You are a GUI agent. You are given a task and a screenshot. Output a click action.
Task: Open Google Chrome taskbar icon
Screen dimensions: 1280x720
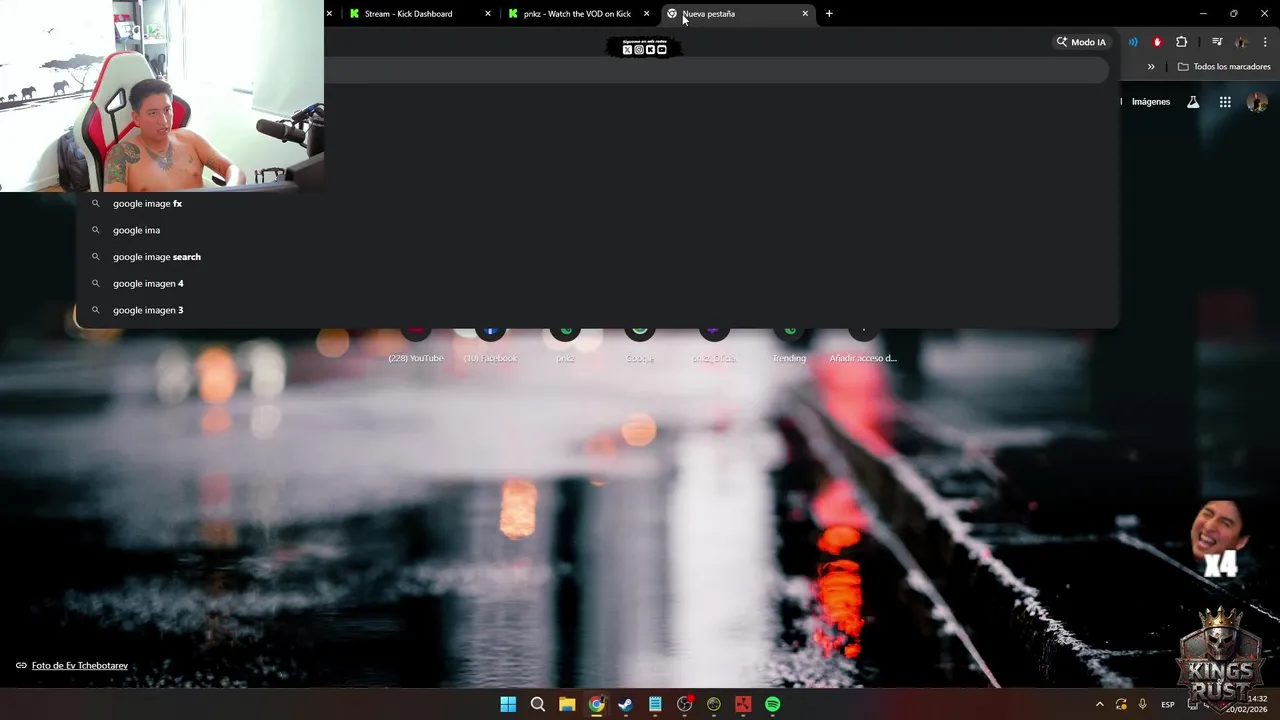tap(596, 704)
